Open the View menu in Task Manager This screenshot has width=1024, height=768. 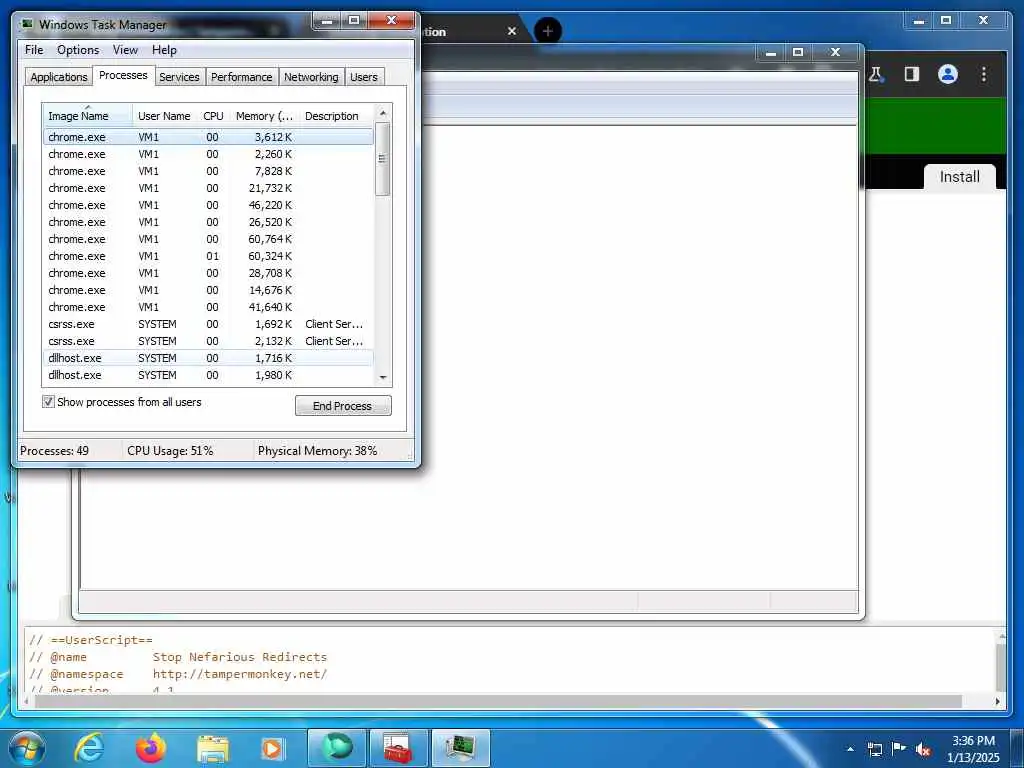(125, 50)
